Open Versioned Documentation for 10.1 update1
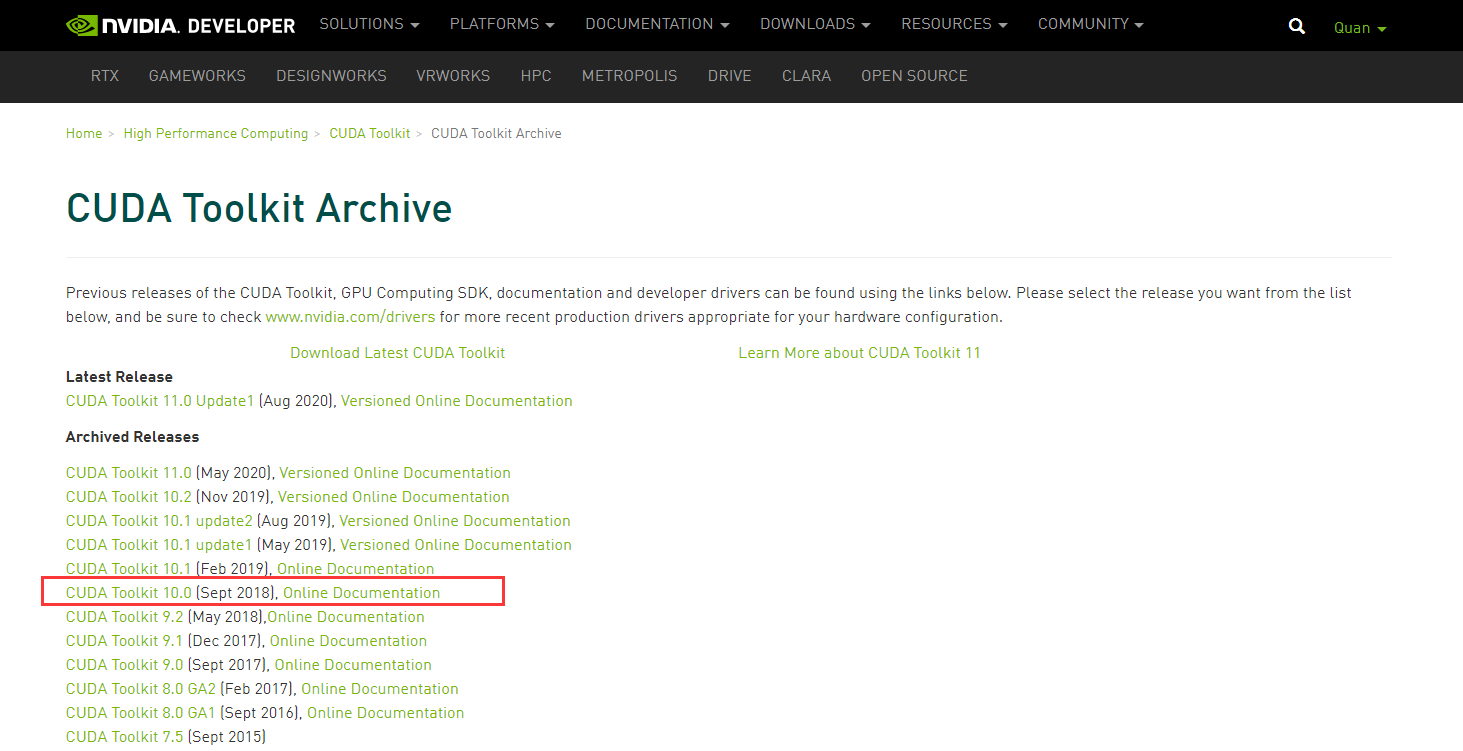This screenshot has width=1463, height=751. (456, 545)
